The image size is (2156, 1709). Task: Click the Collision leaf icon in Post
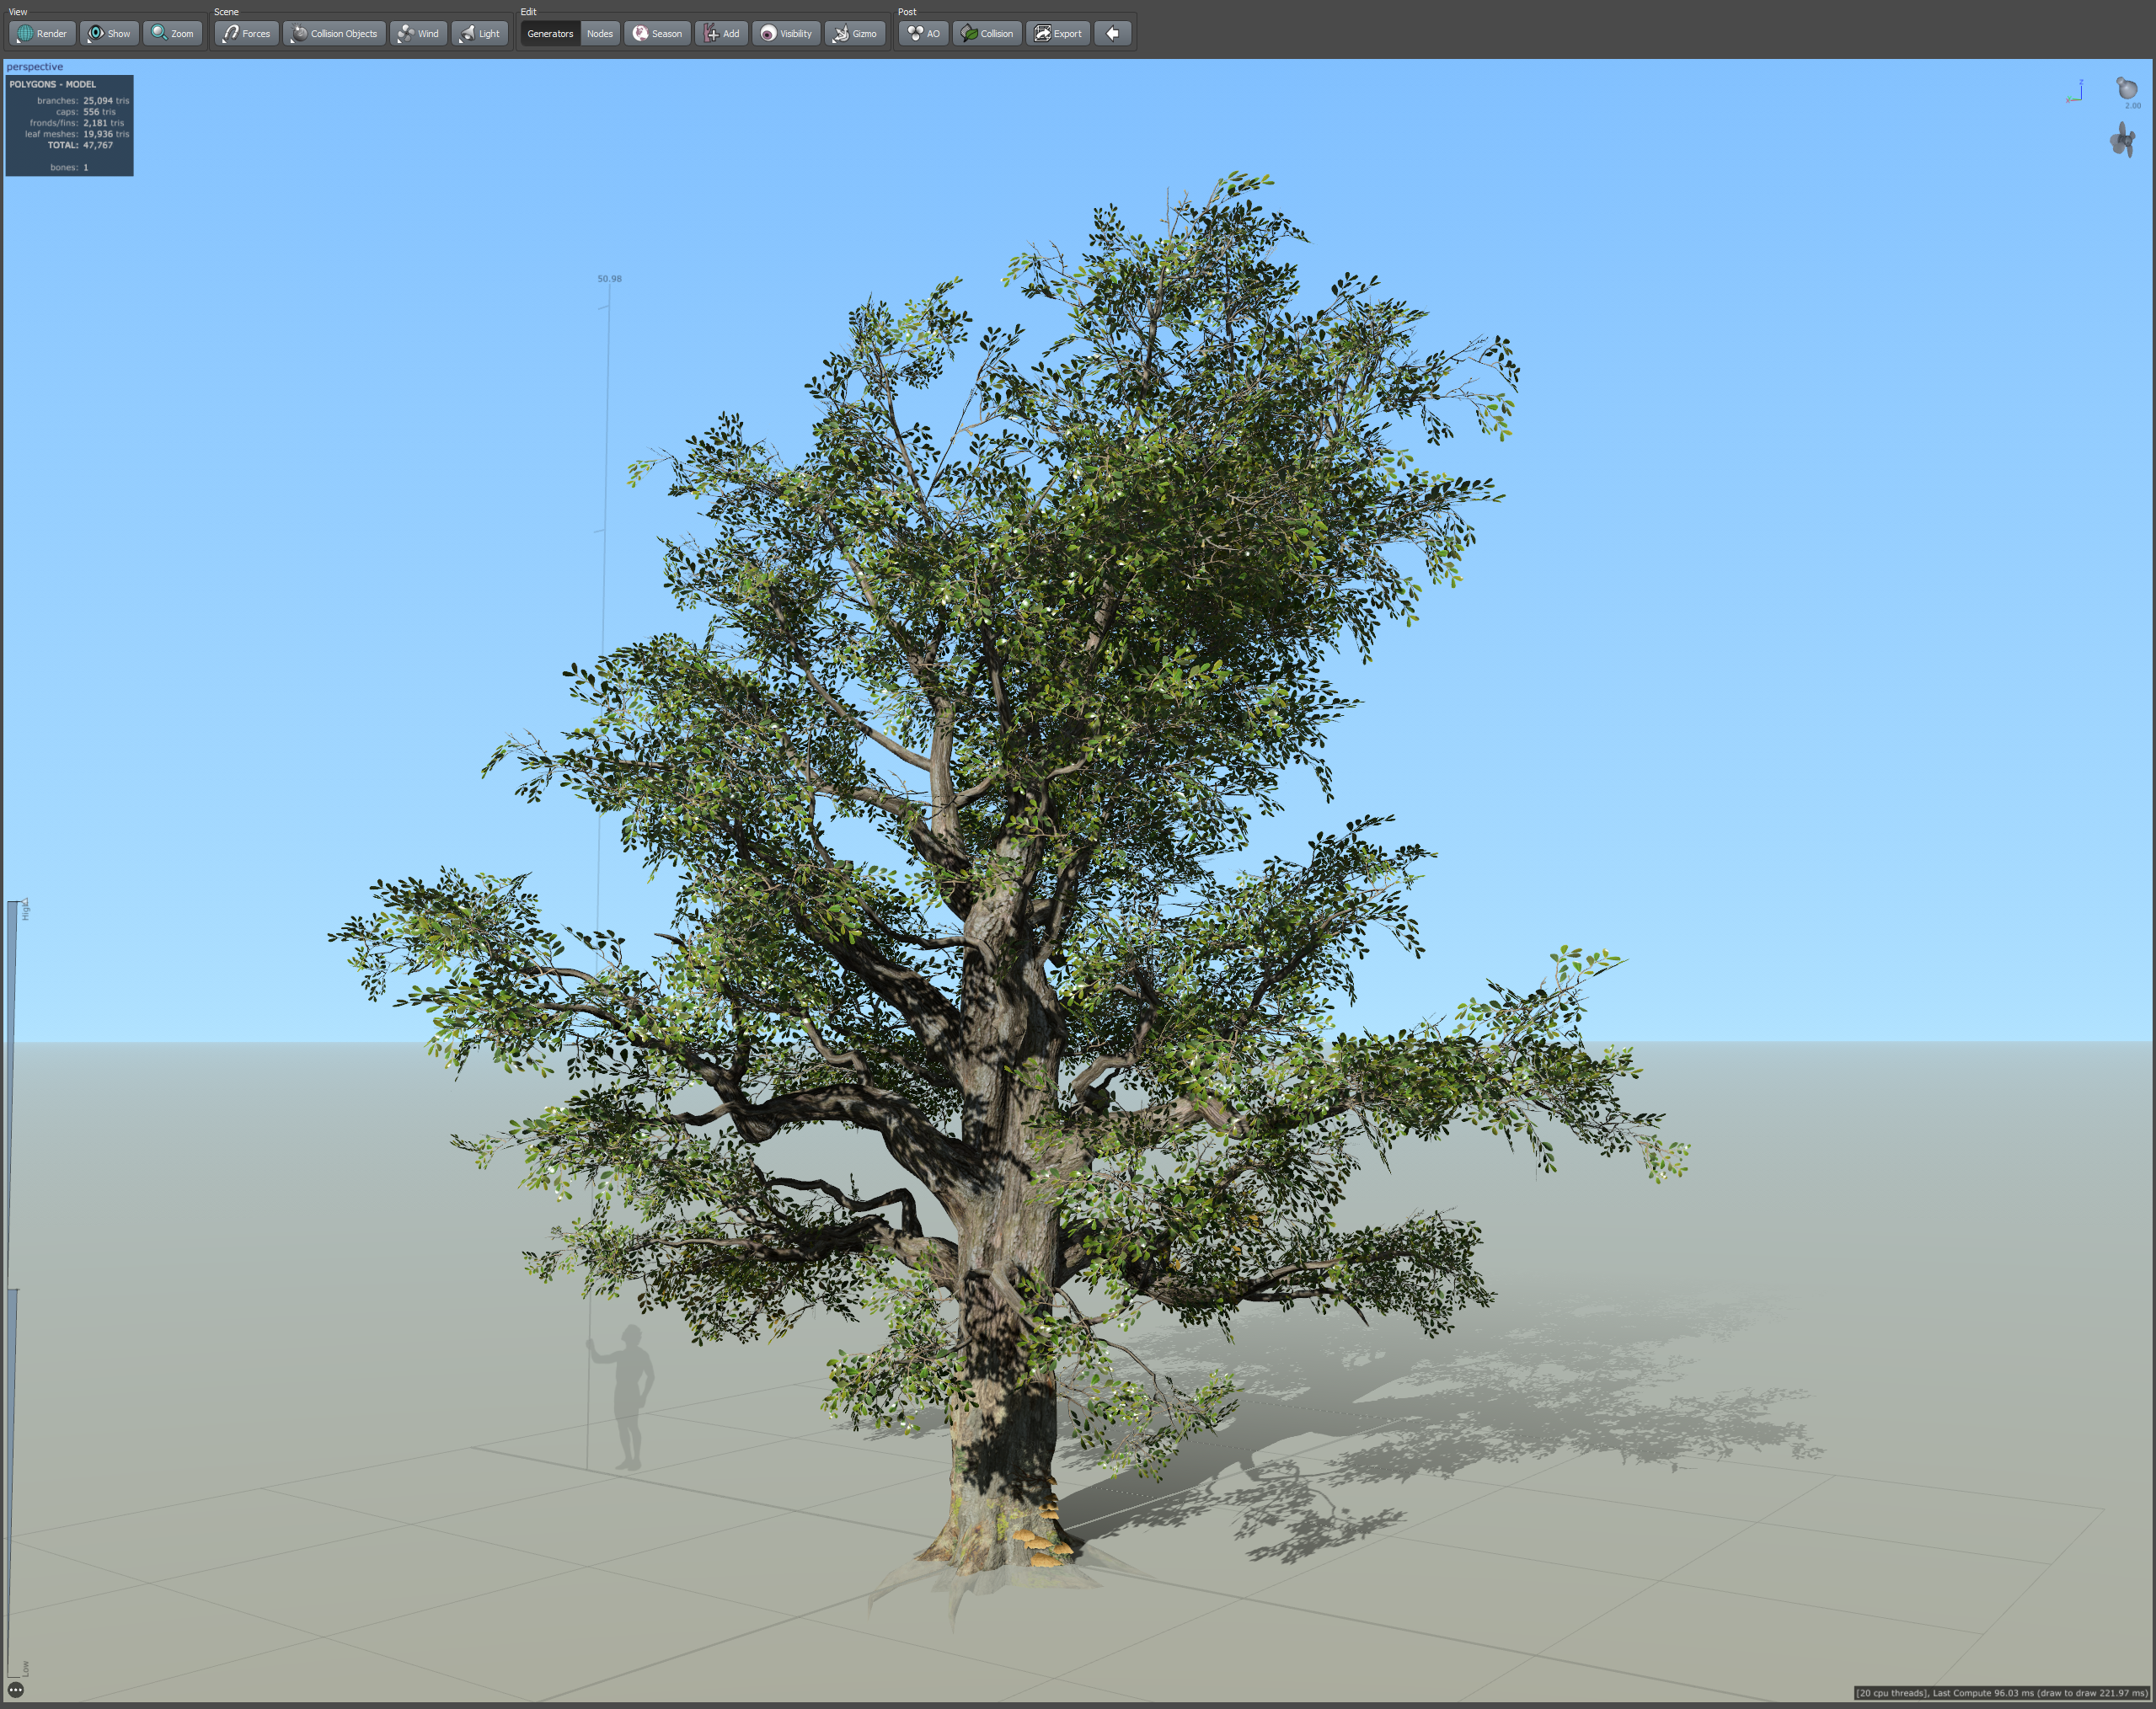click(x=987, y=33)
